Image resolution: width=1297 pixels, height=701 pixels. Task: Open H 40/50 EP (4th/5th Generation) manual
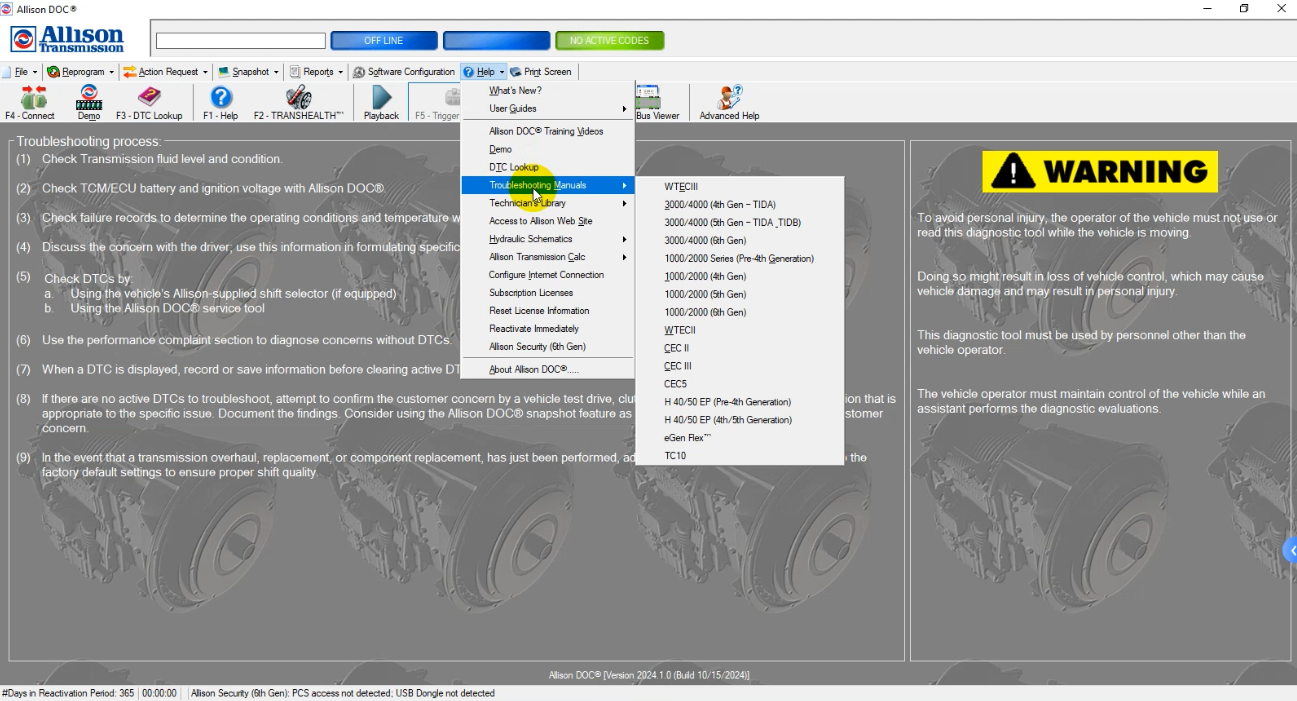coord(740,420)
